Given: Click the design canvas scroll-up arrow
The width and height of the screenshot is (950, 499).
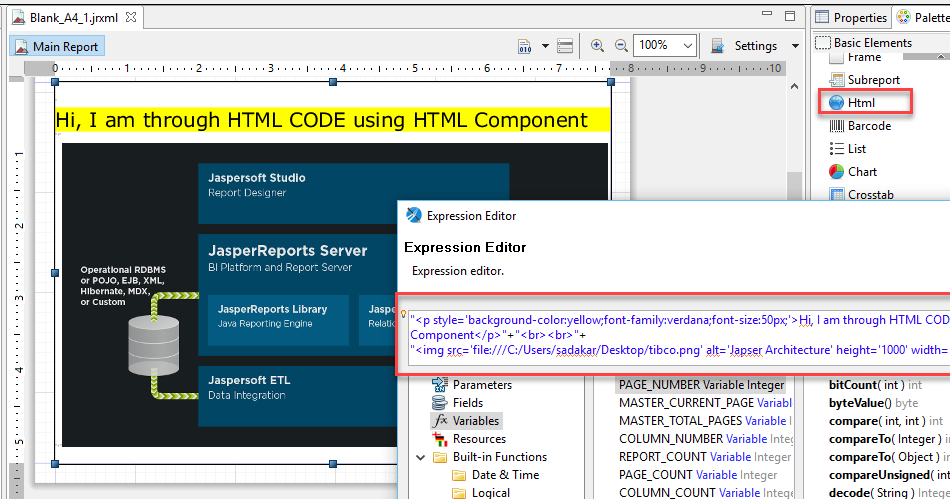Looking at the screenshot, I should pos(794,87).
